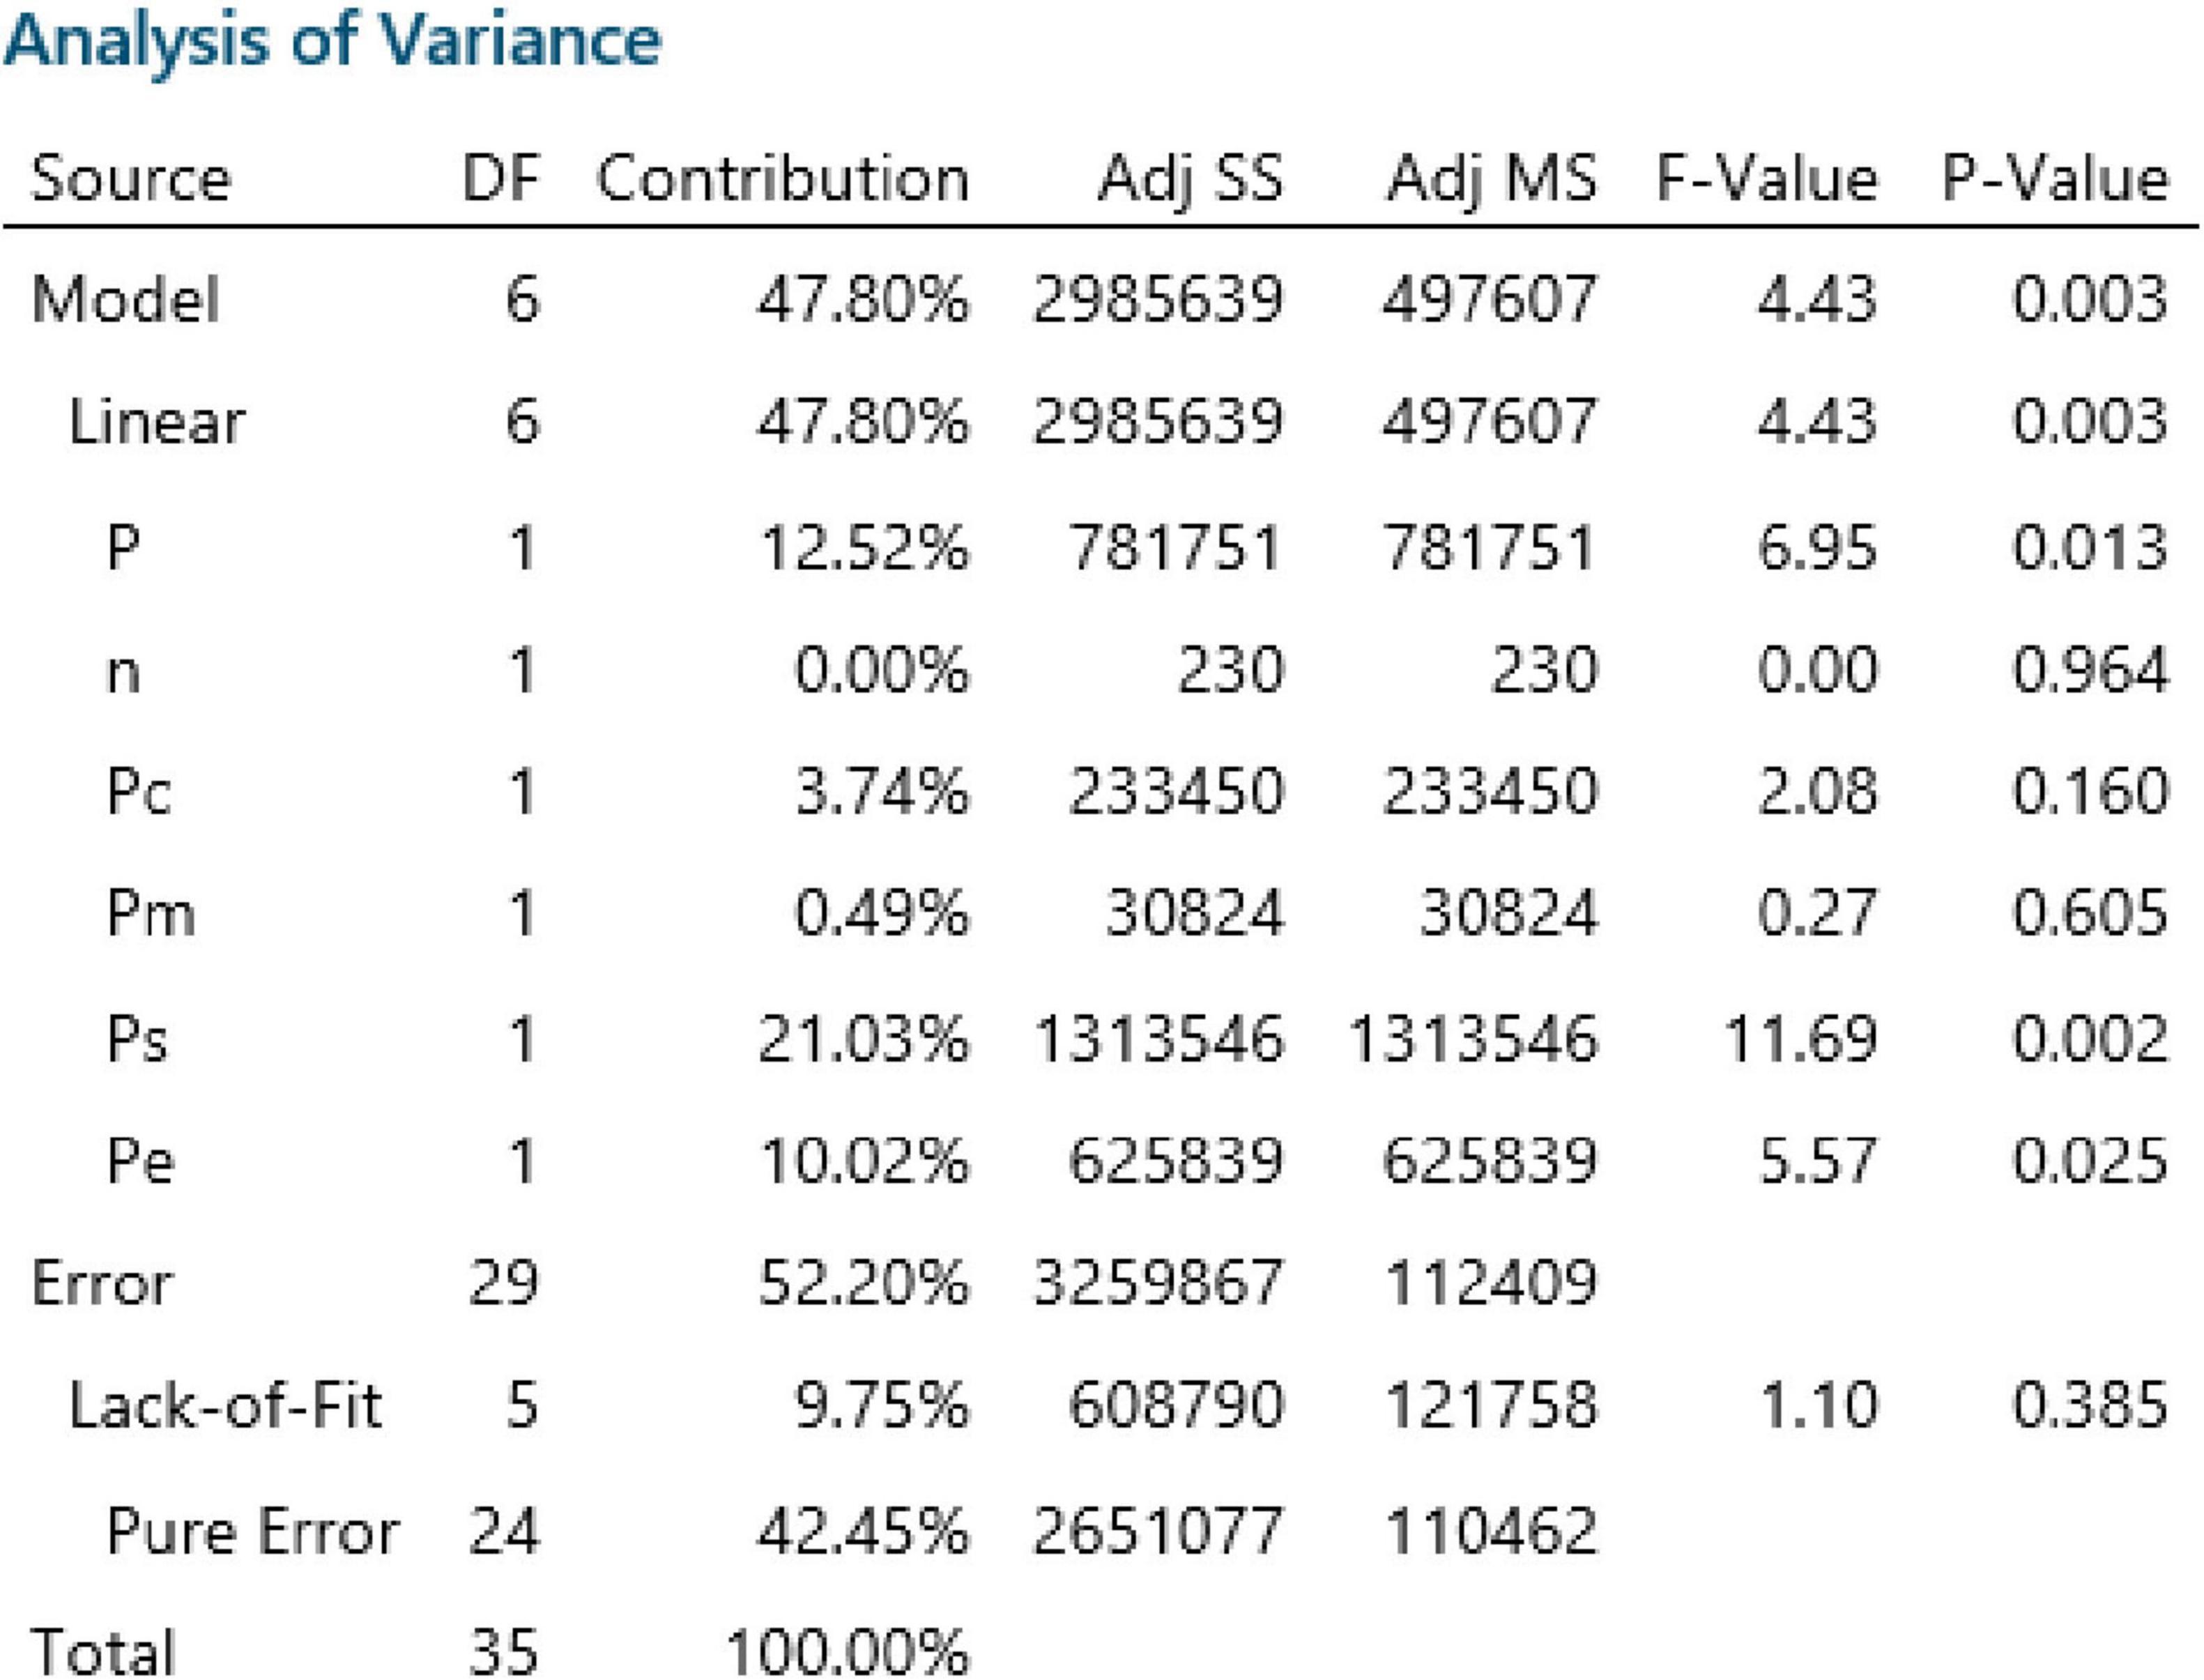The image size is (2204, 1680).
Task: Click the Error row label
Action: click(x=102, y=1283)
